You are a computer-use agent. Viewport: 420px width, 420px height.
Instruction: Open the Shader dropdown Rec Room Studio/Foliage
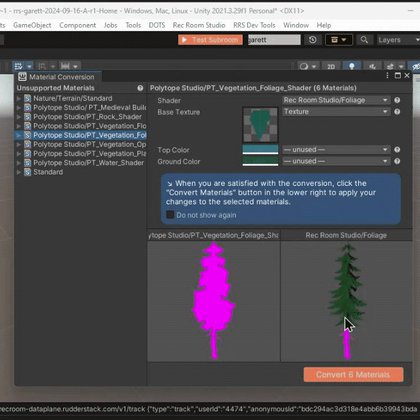[x=336, y=100]
